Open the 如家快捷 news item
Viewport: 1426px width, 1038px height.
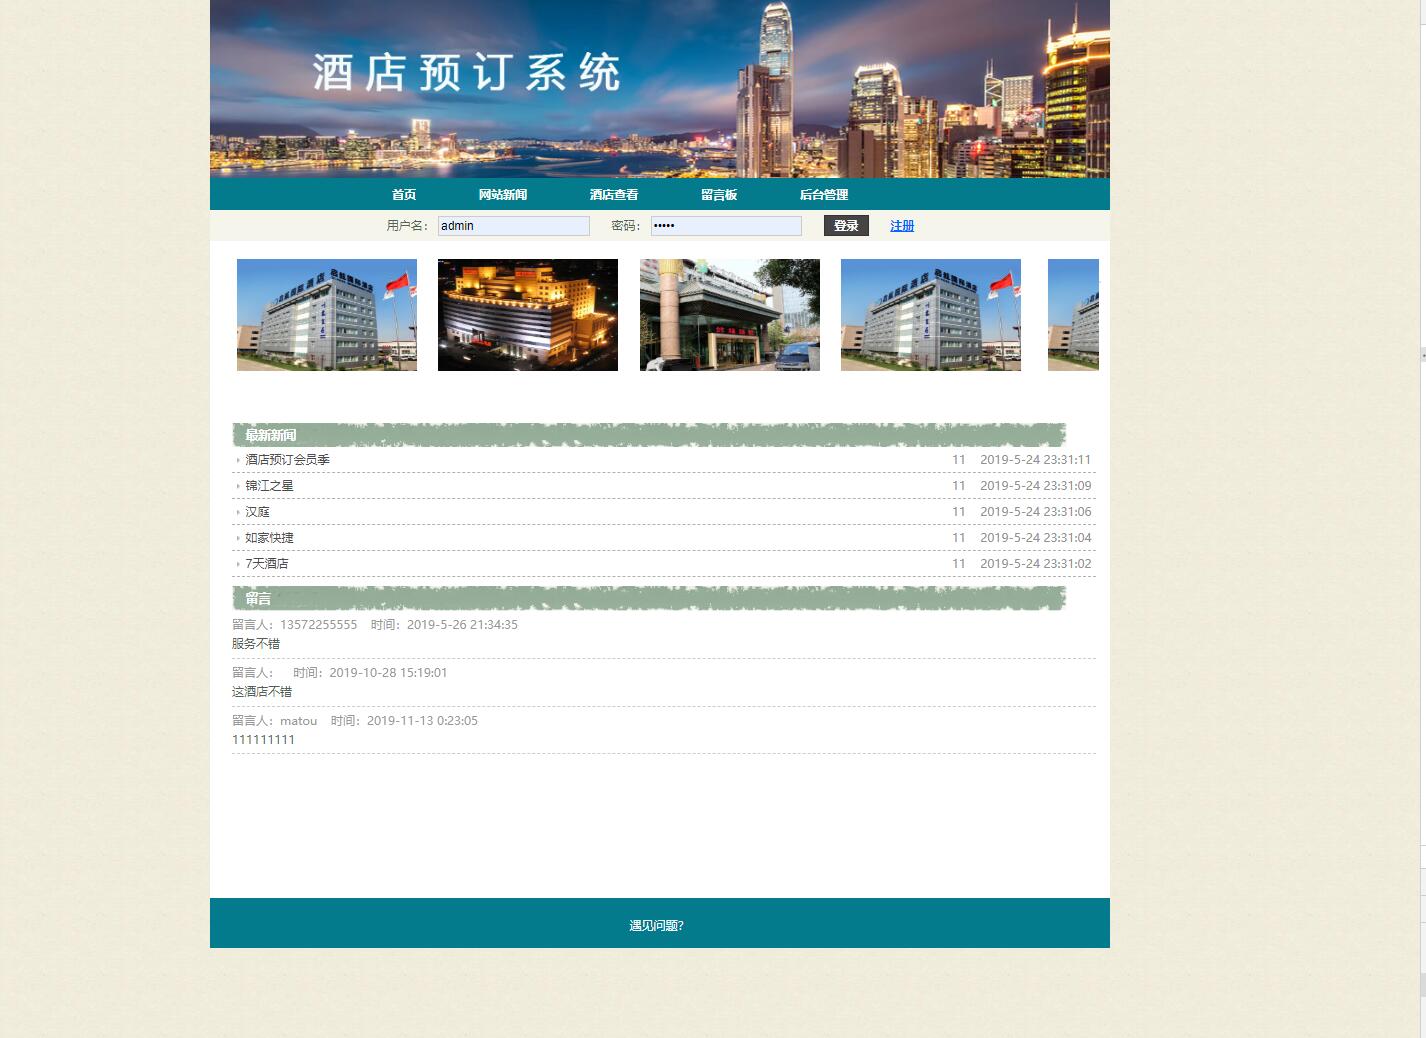[x=268, y=537]
